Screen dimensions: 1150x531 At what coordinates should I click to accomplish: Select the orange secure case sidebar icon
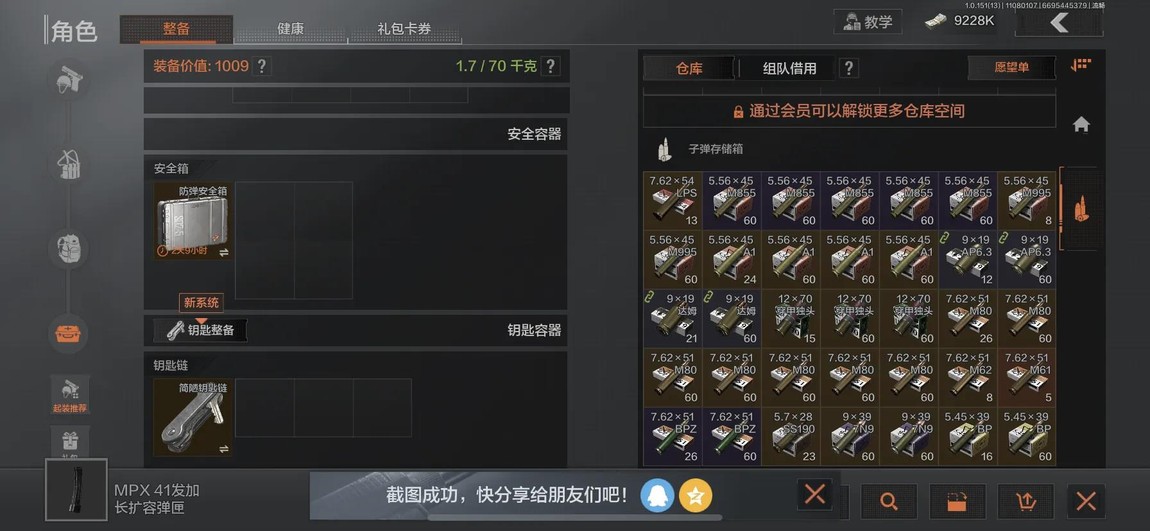pyautogui.click(x=69, y=334)
